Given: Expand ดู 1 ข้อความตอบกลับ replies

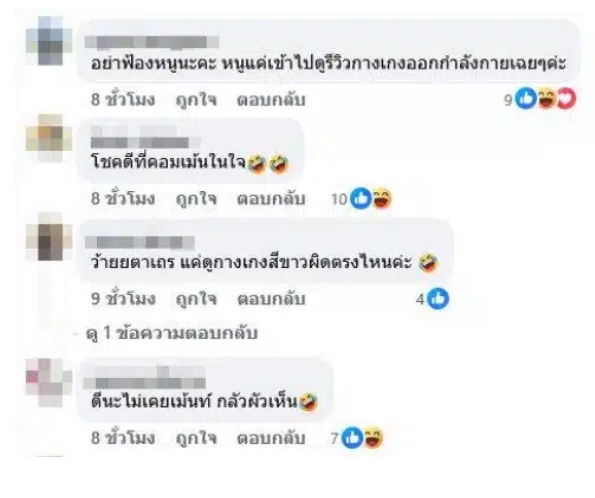Looking at the screenshot, I should (172, 333).
